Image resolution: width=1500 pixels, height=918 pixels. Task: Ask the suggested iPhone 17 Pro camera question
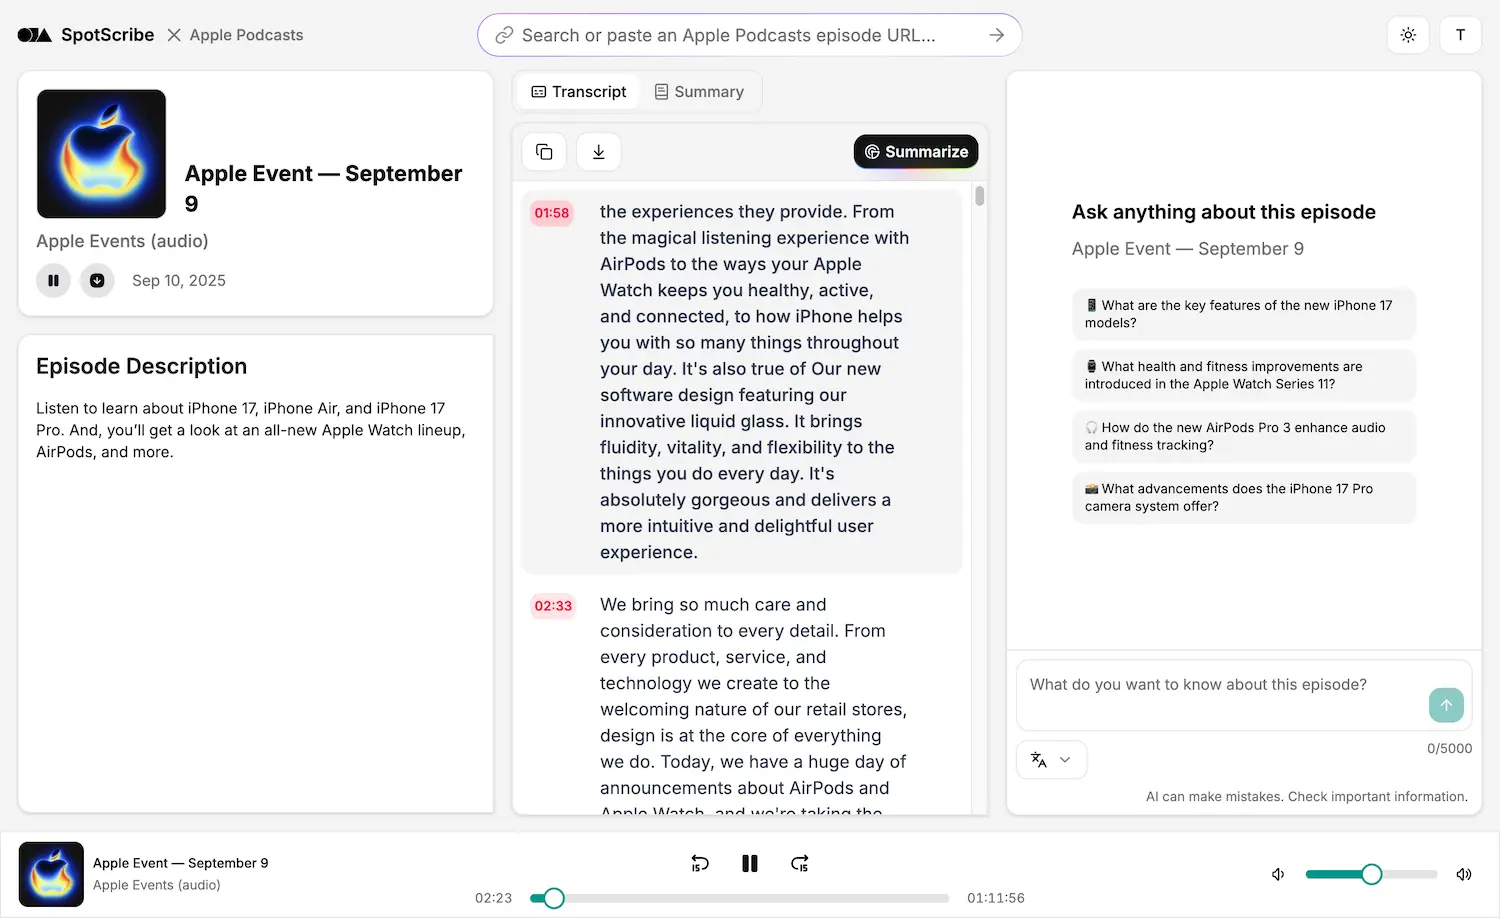[1243, 497]
